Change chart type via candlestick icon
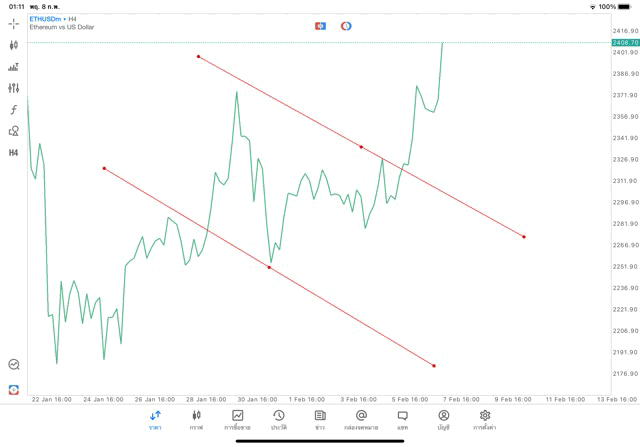This screenshot has width=640, height=447. (x=14, y=45)
